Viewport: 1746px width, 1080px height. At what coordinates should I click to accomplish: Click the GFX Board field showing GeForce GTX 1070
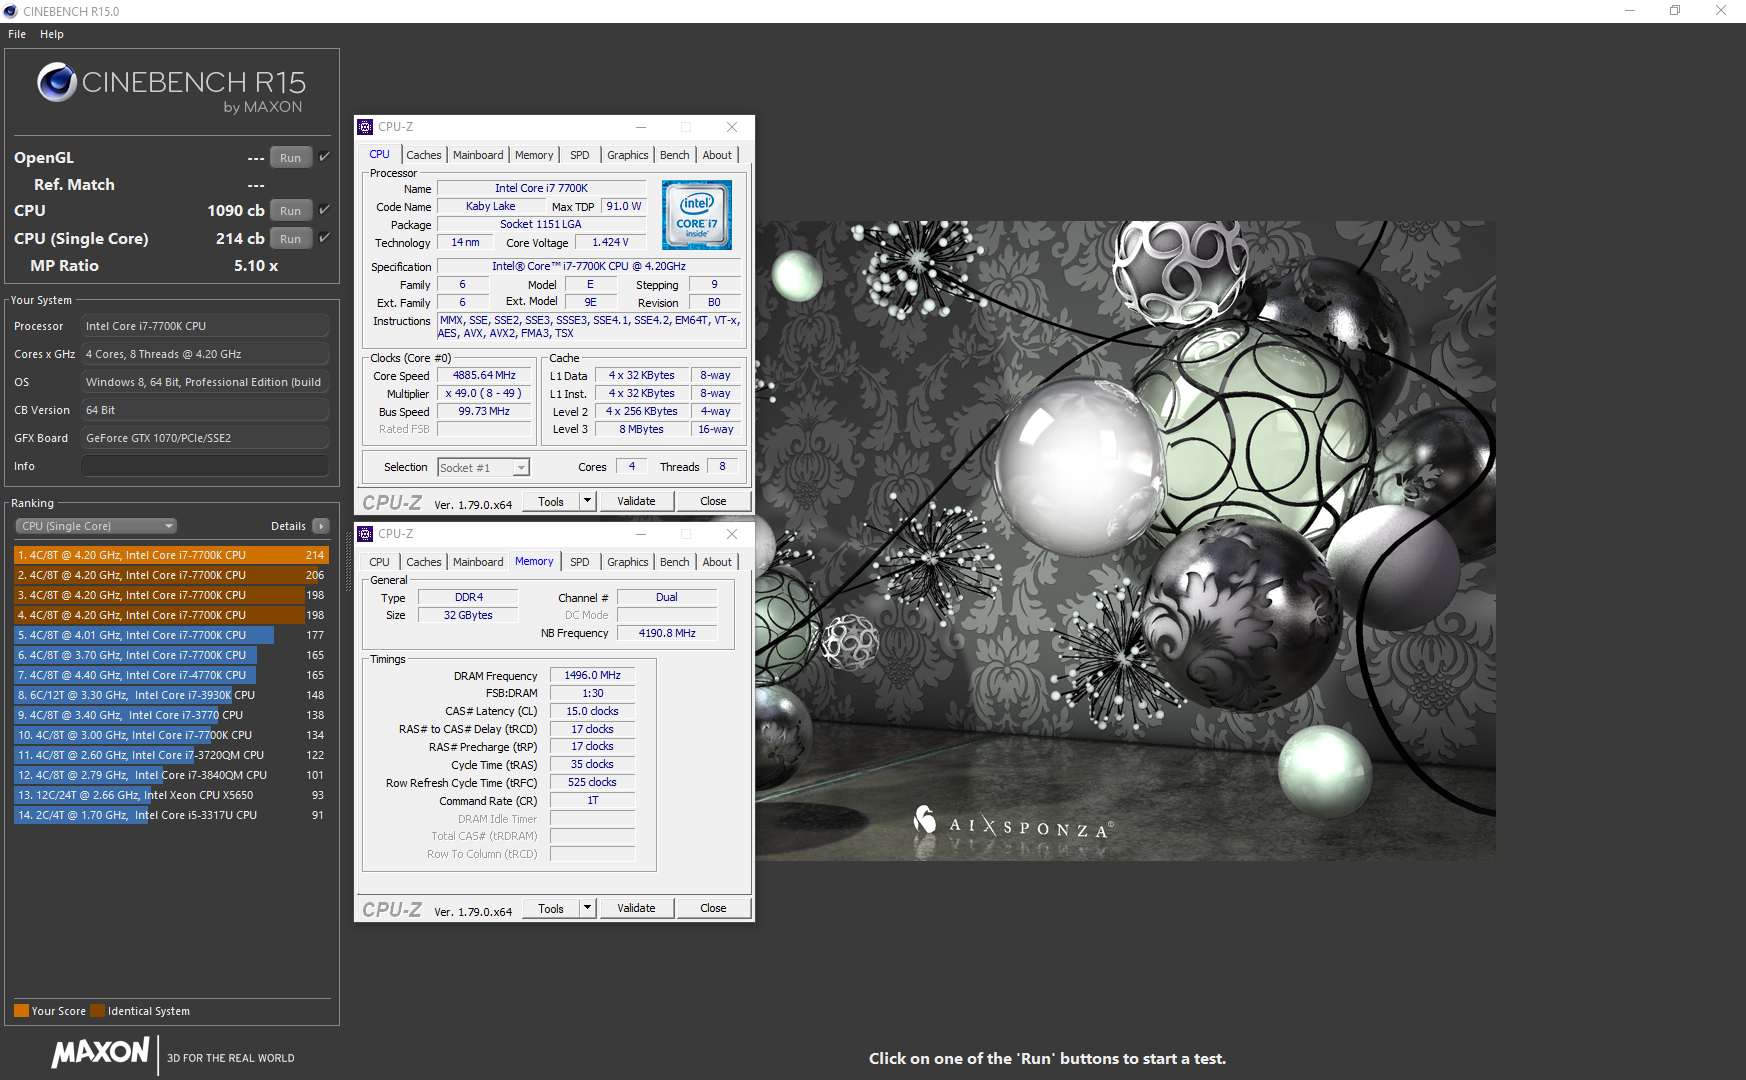tap(205, 438)
